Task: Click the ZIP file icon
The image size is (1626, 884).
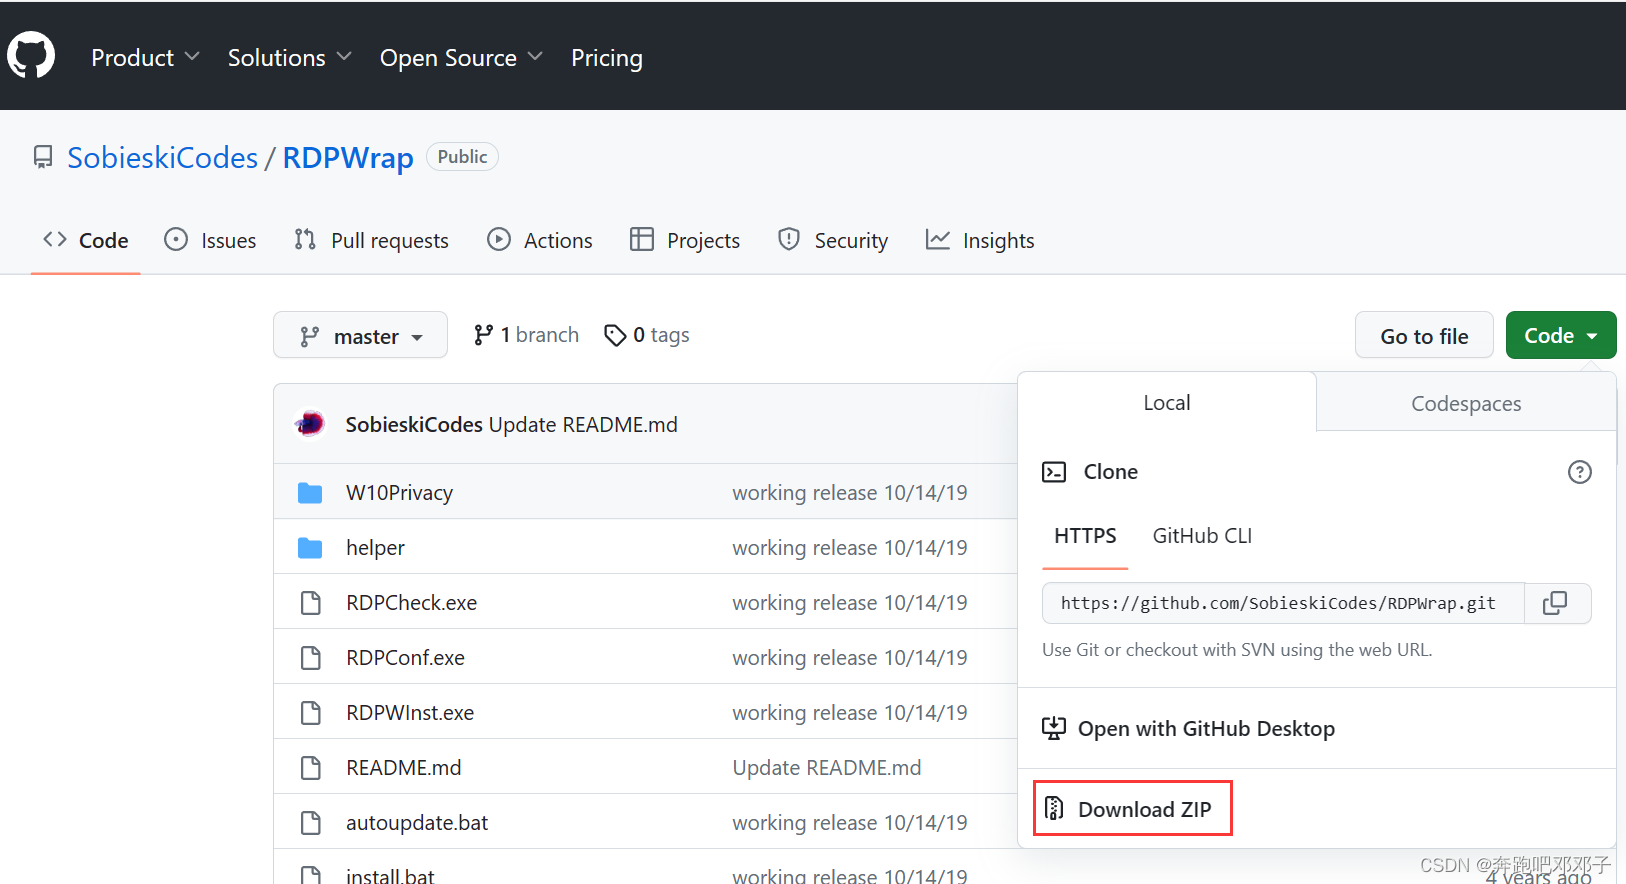Action: (x=1054, y=808)
